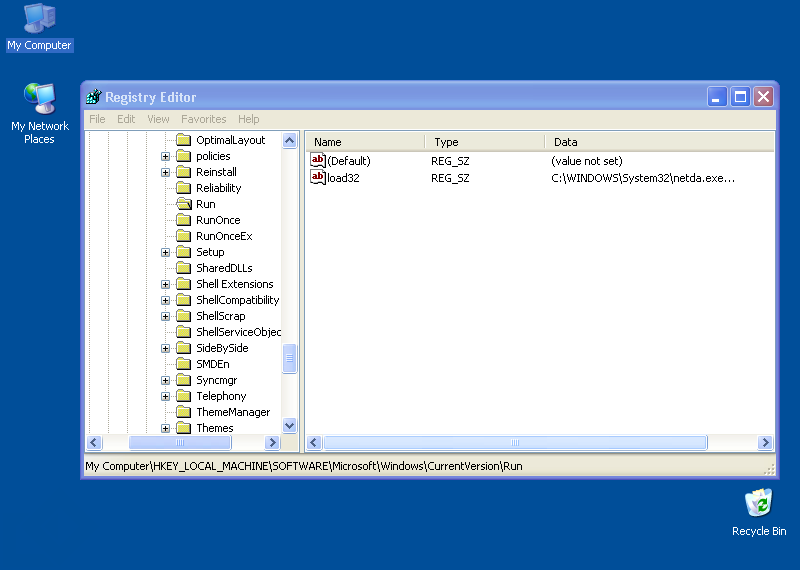Select the SharedDLLs folder icon
Image resolution: width=800 pixels, height=570 pixels.
(x=184, y=268)
